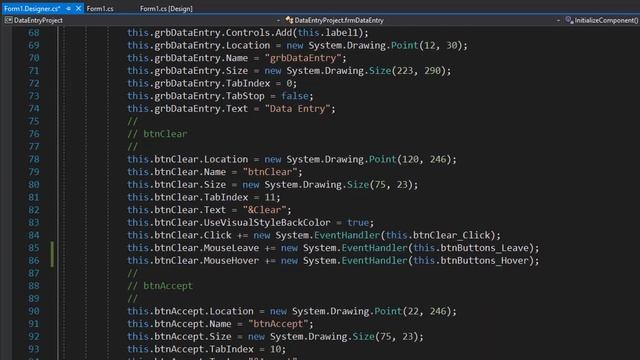Select the Form1.Designer.cs* tab
The image size is (640, 360).
pos(32,8)
